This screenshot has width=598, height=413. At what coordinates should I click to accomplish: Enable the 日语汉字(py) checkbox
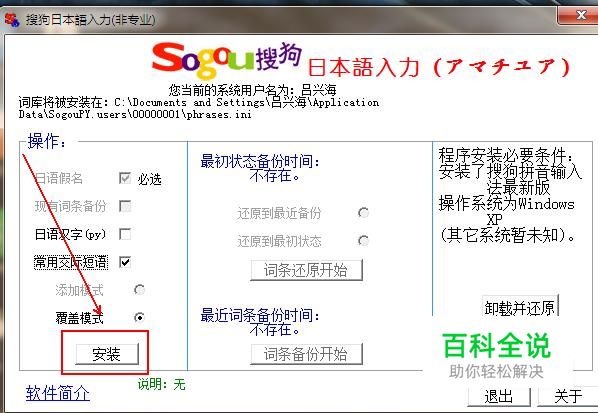(125, 234)
